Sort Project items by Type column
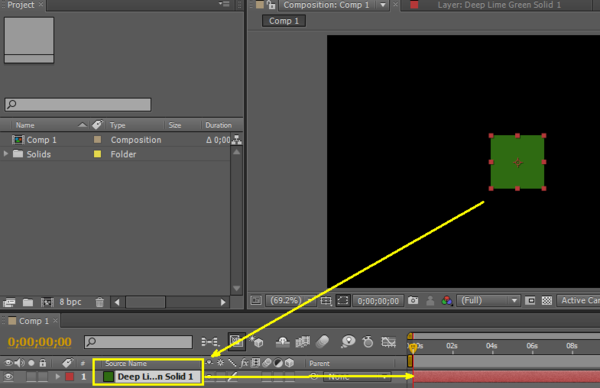The width and height of the screenshot is (600, 388). [117, 125]
